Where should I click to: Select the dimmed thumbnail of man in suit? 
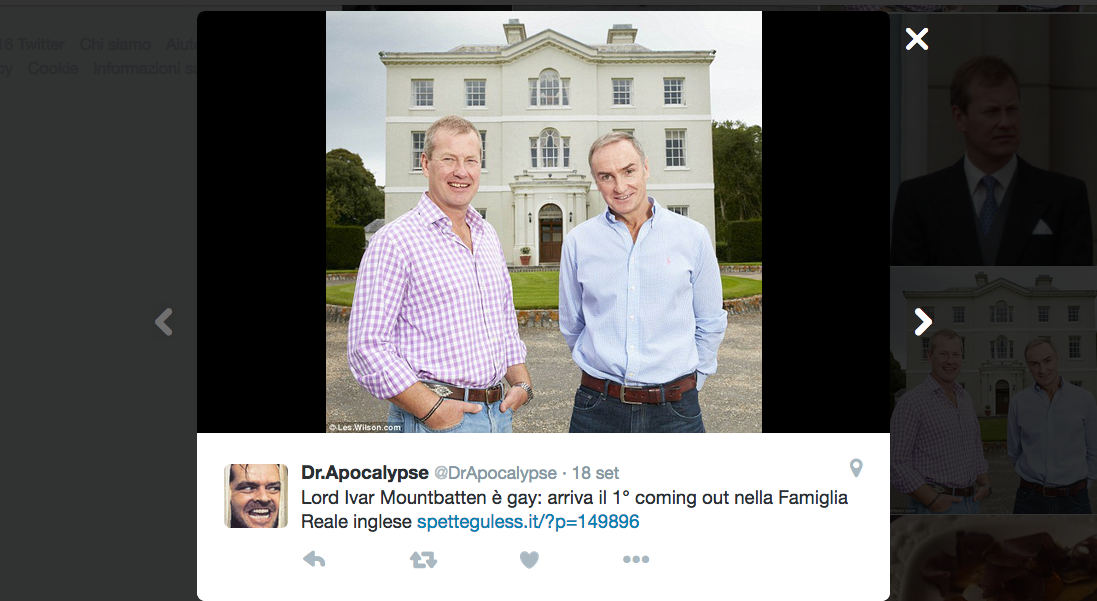click(x=993, y=140)
